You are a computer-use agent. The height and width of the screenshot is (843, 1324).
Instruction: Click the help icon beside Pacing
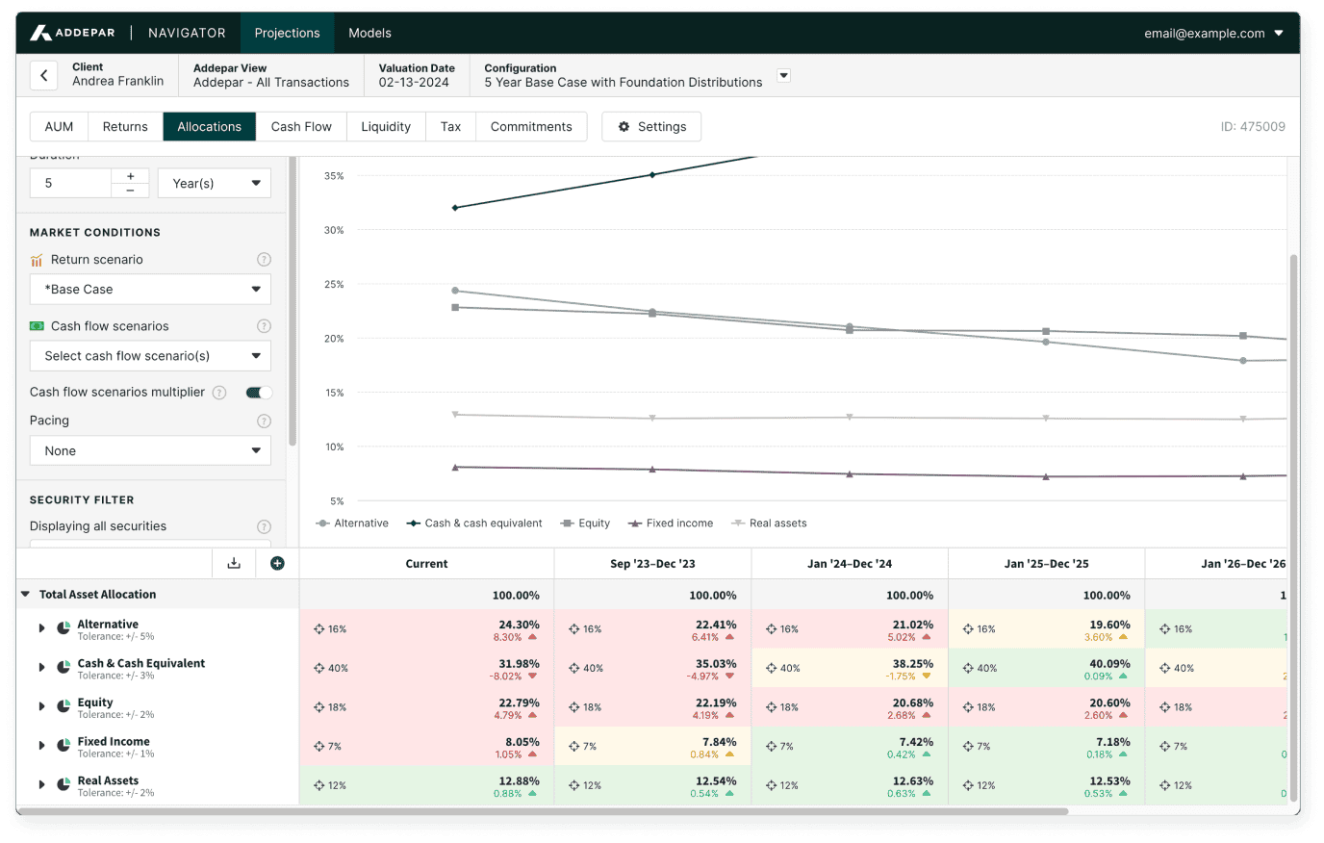point(264,421)
